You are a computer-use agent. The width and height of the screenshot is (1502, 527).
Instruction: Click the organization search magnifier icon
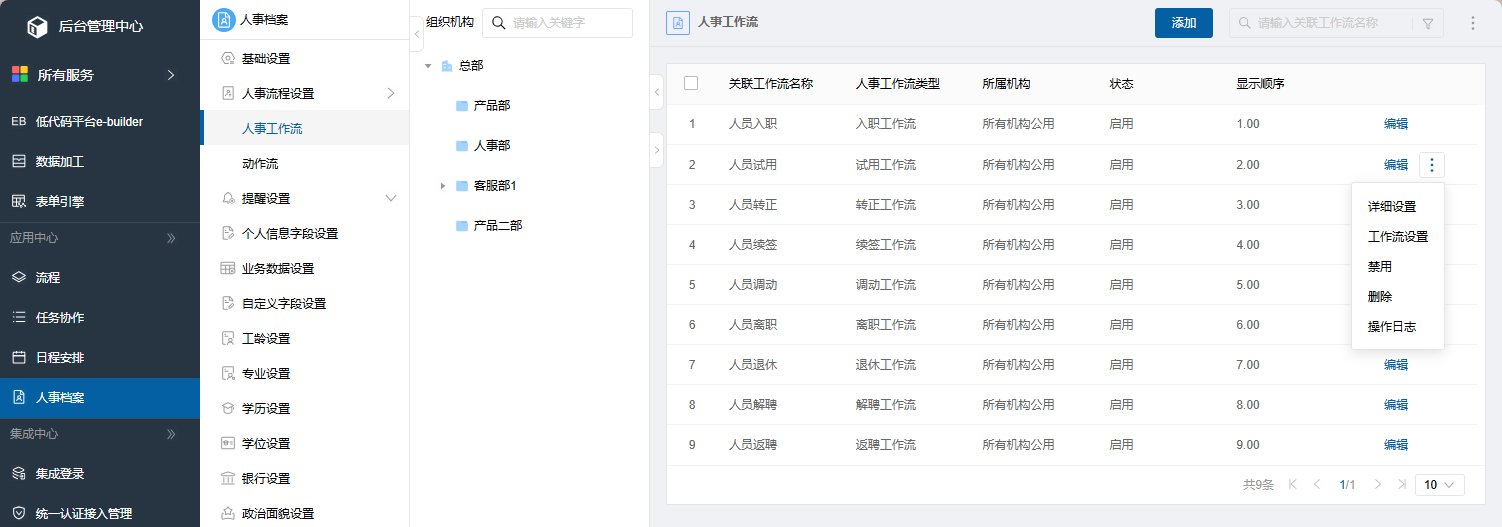[498, 23]
